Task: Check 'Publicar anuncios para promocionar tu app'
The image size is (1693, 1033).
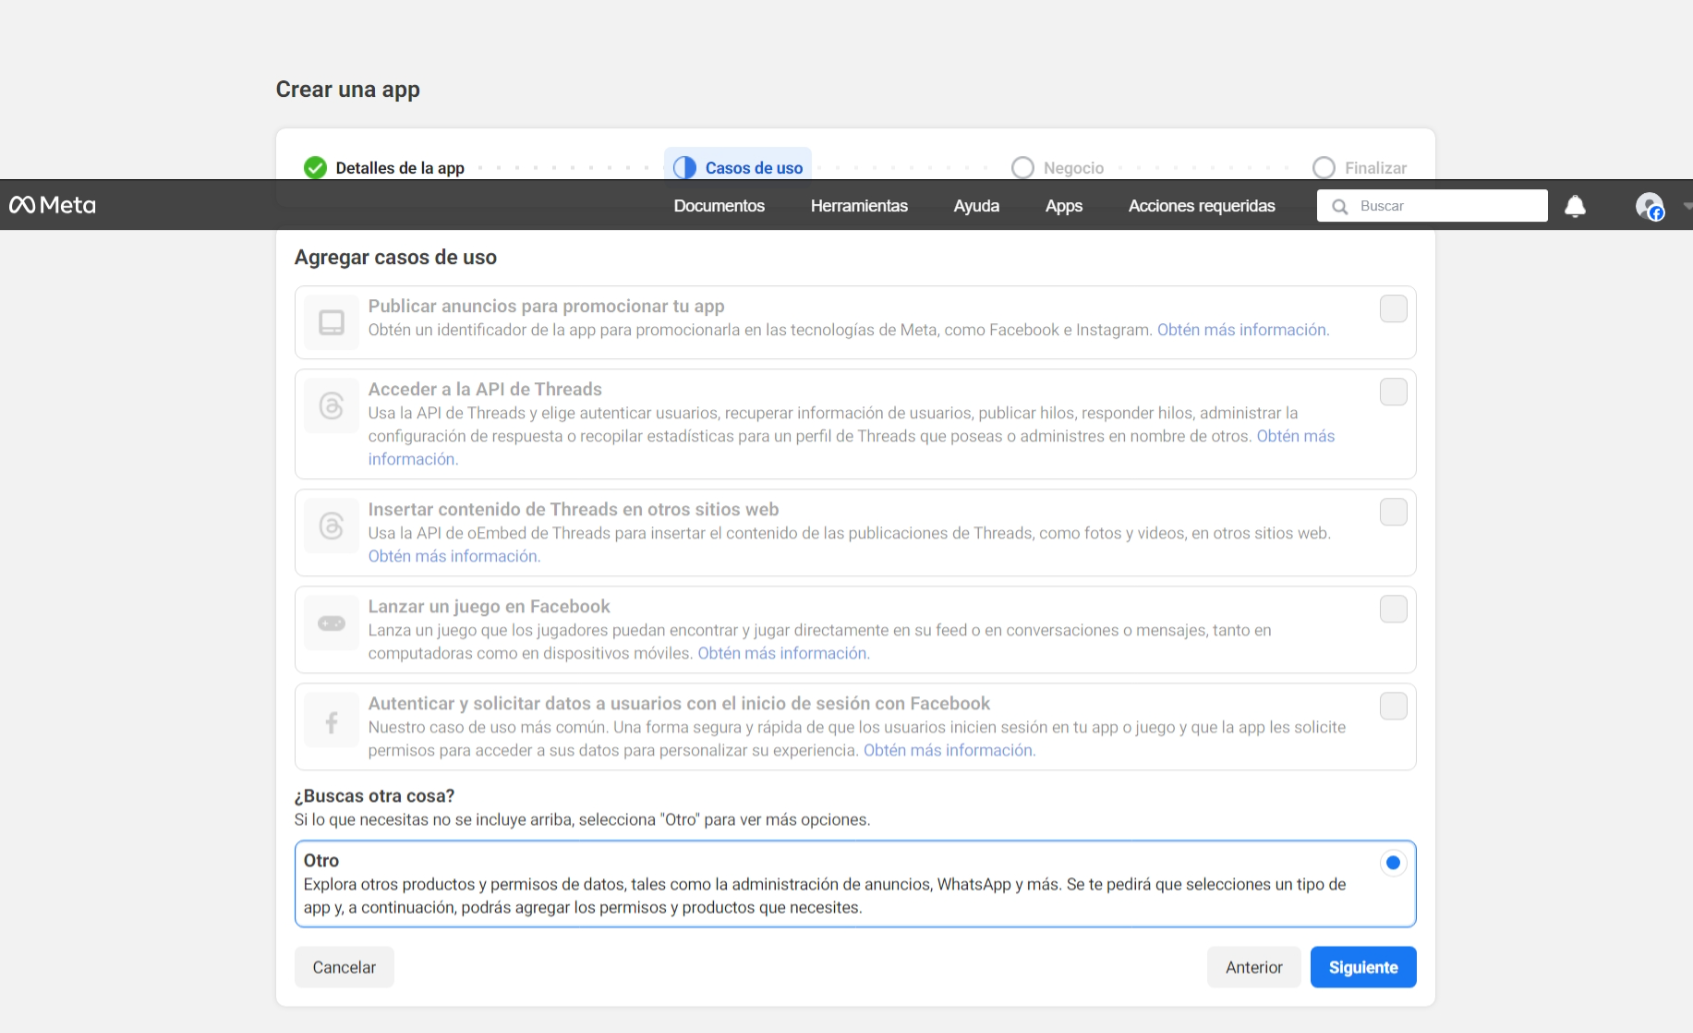Action: click(1393, 309)
